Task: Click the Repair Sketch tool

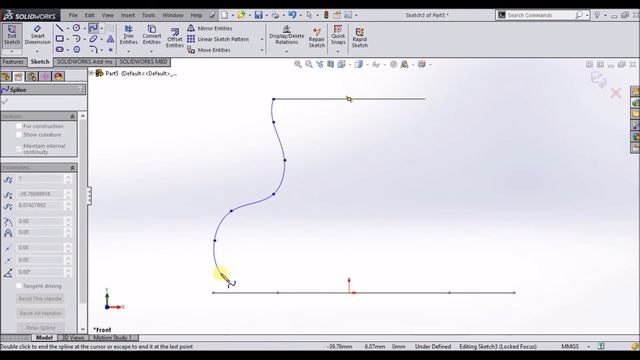Action: (317, 38)
